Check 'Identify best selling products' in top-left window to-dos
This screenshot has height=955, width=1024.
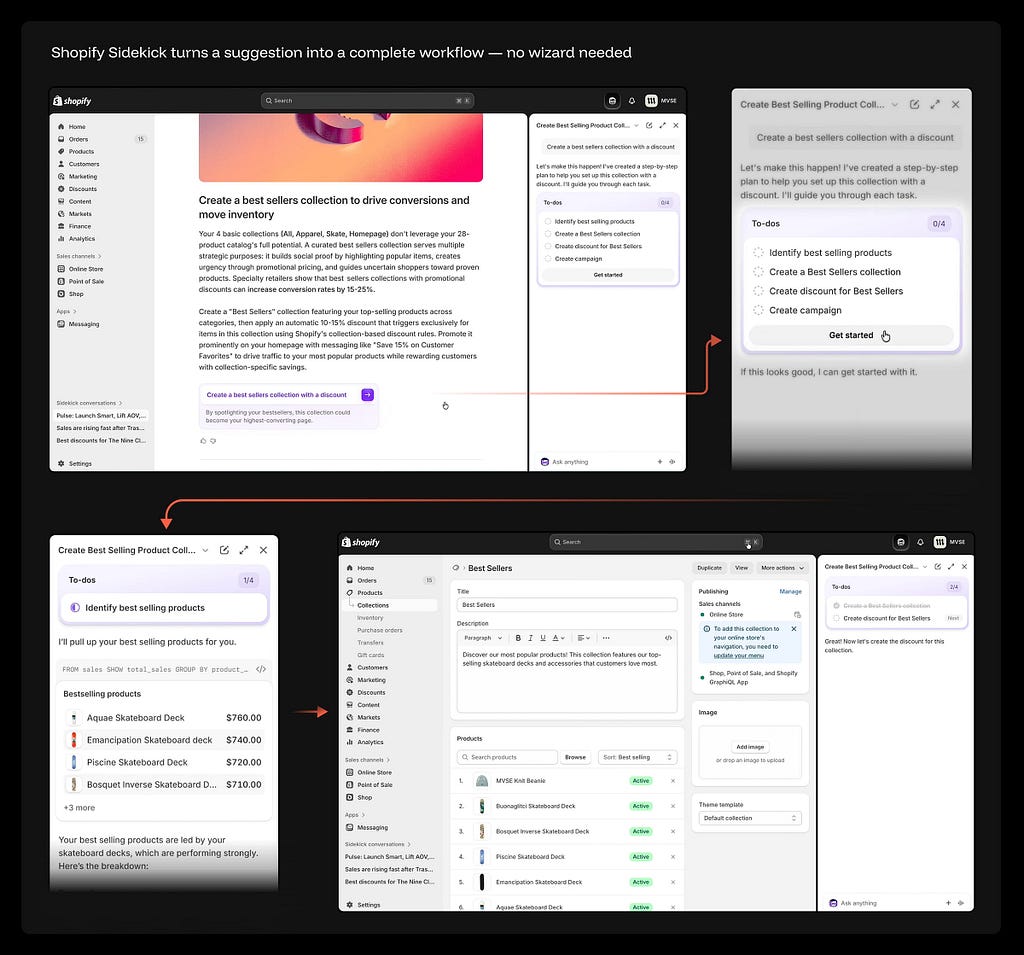[547, 221]
